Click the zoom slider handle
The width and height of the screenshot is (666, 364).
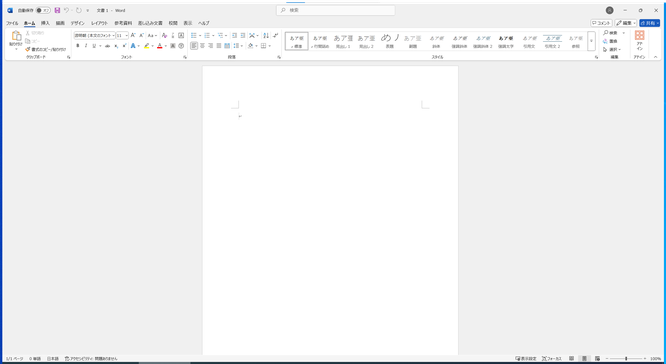(x=626, y=359)
